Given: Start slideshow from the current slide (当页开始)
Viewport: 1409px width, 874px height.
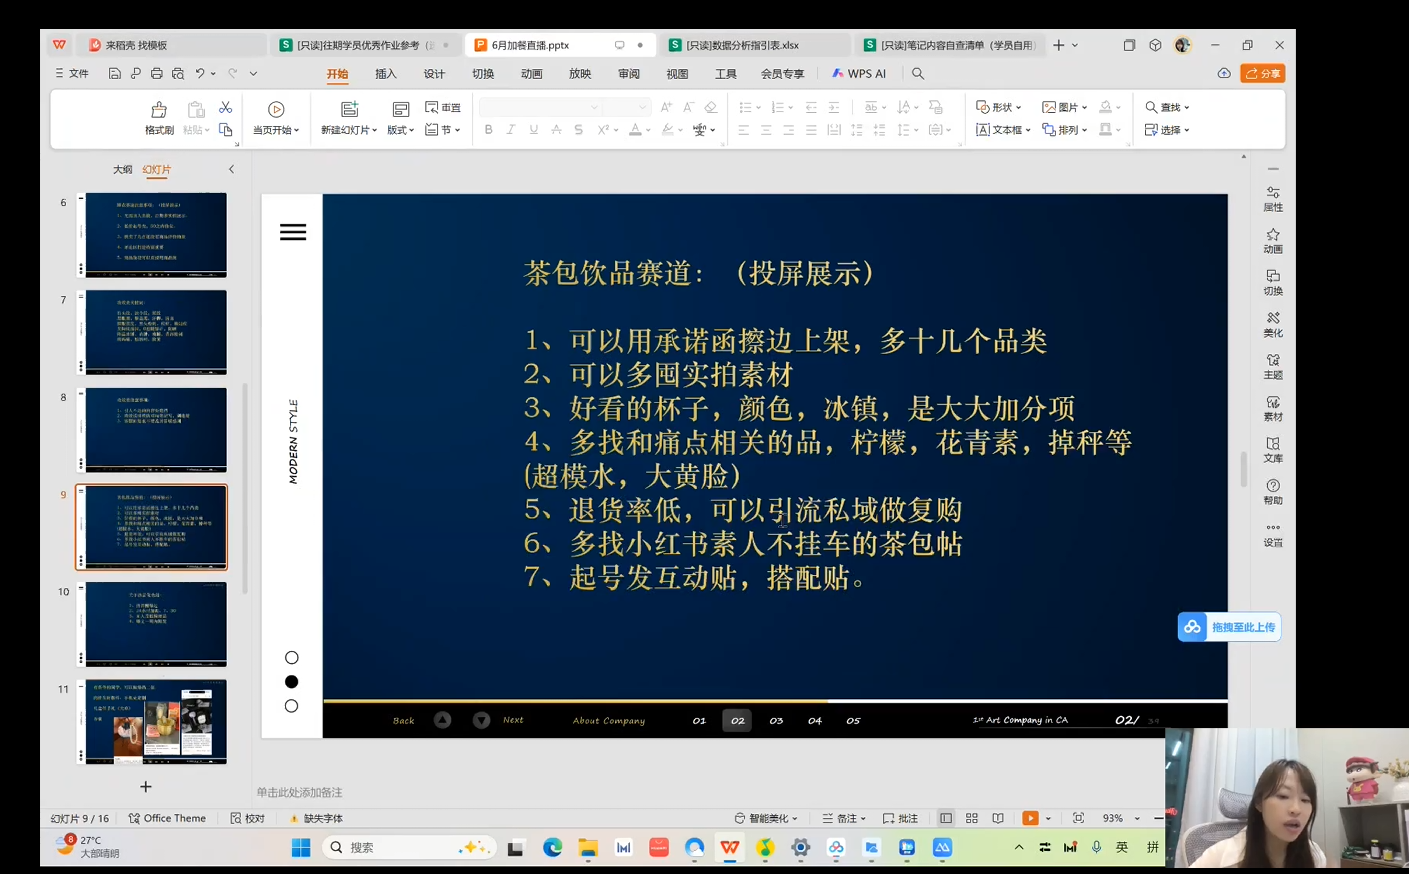Looking at the screenshot, I should coord(276,116).
